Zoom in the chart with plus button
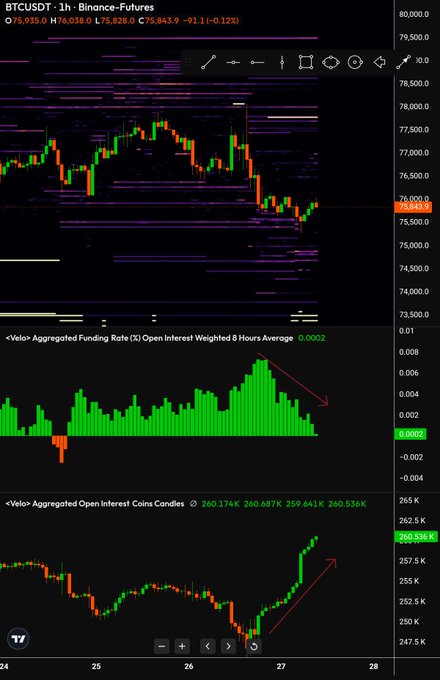The image size is (440, 680). click(182, 646)
